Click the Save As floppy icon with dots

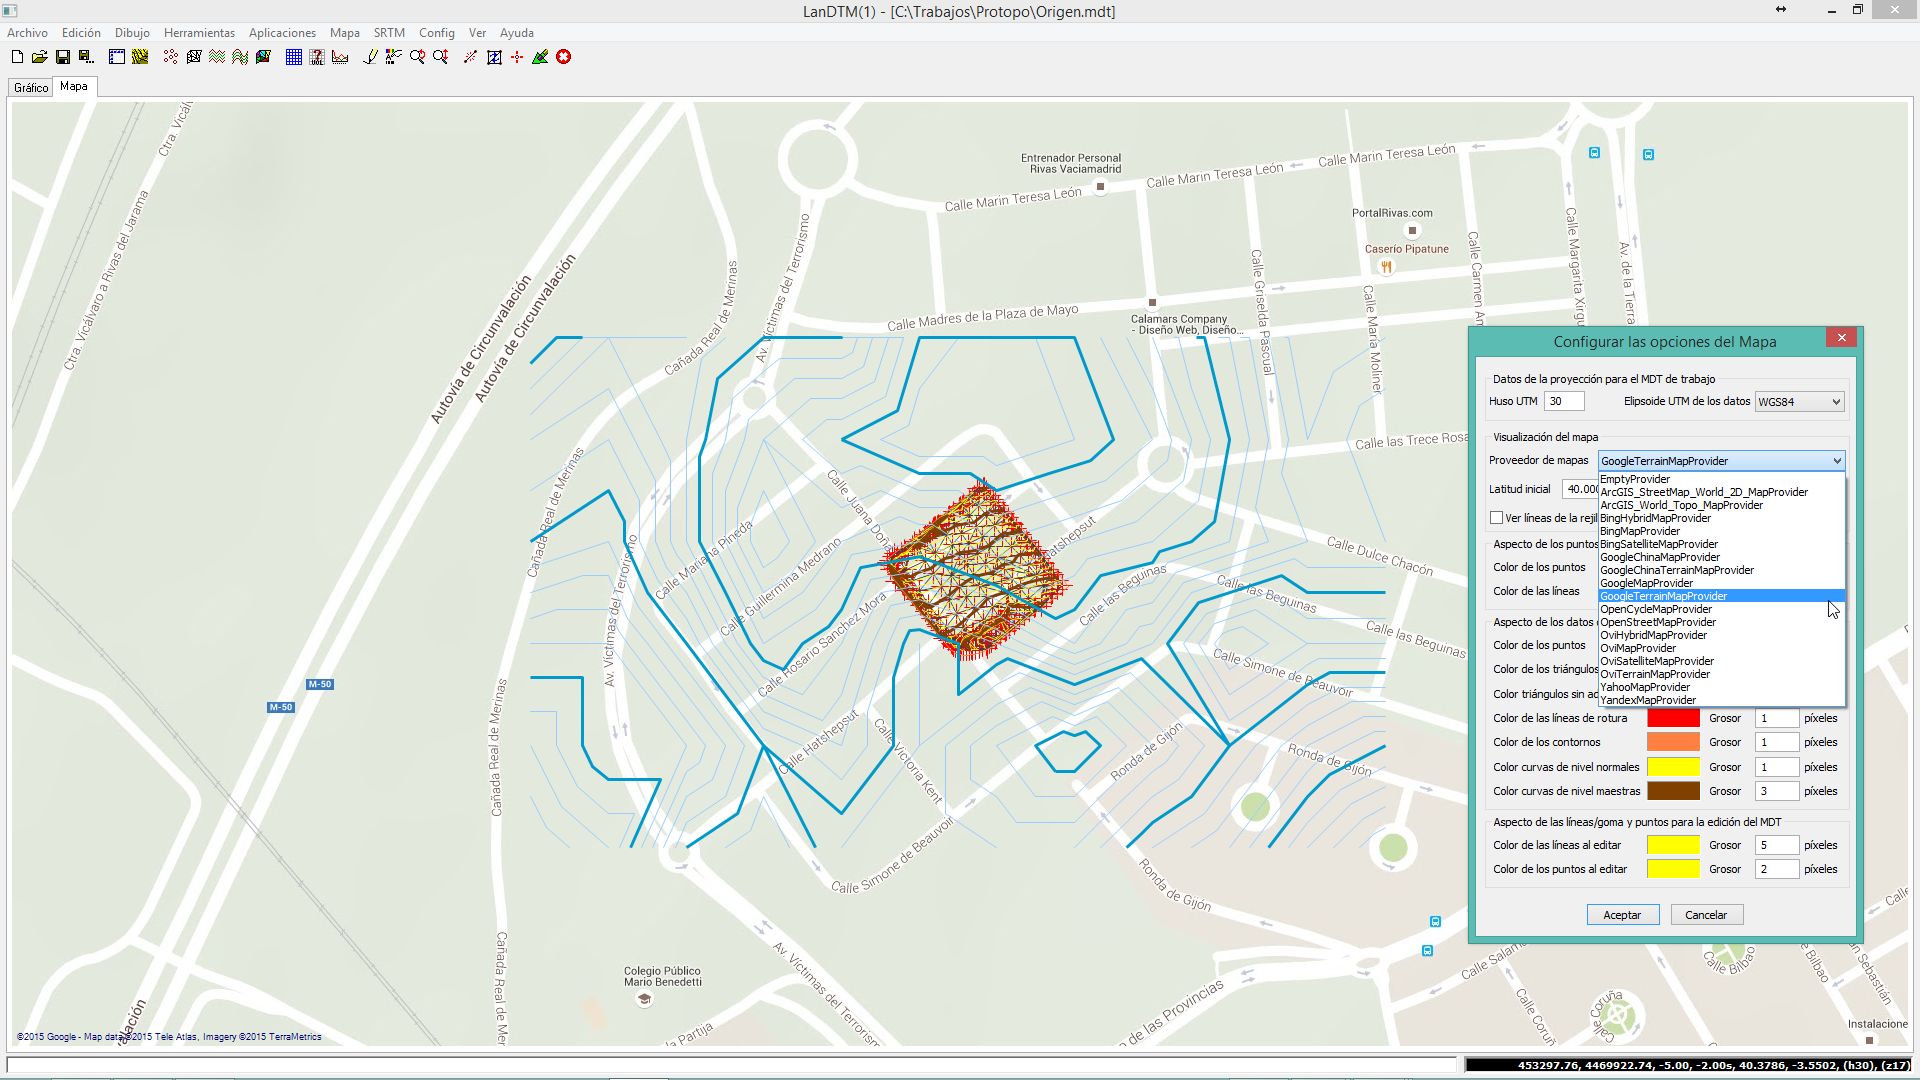[x=86, y=57]
